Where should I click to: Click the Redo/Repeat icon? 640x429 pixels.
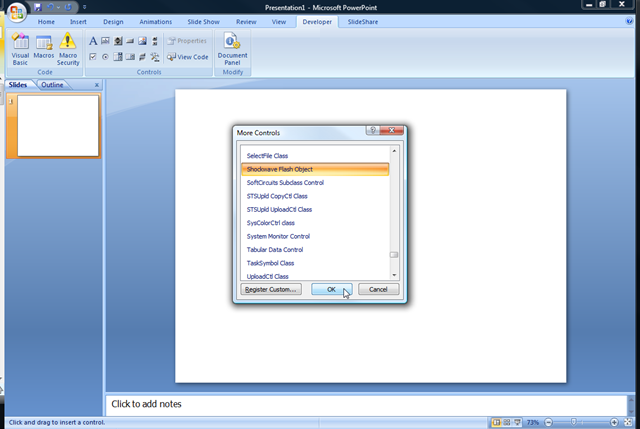pos(68,7)
